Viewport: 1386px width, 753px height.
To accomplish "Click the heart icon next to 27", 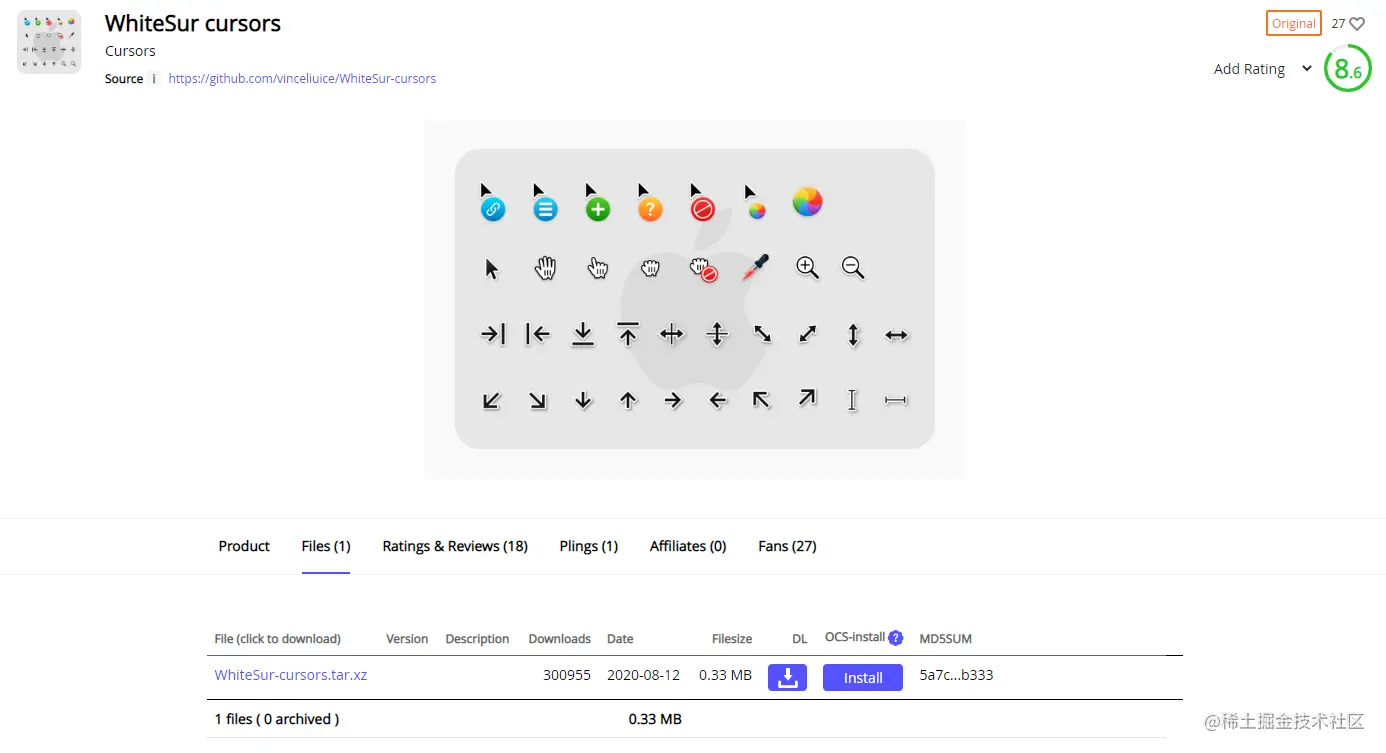I will (1357, 24).
